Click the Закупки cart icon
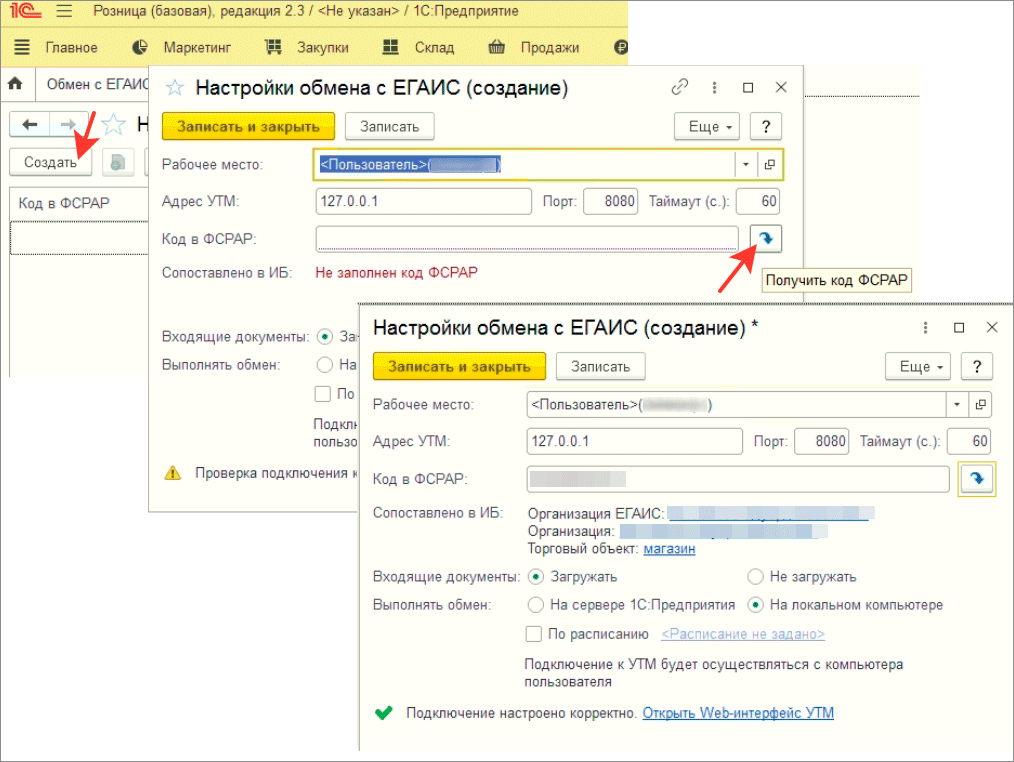 point(274,47)
